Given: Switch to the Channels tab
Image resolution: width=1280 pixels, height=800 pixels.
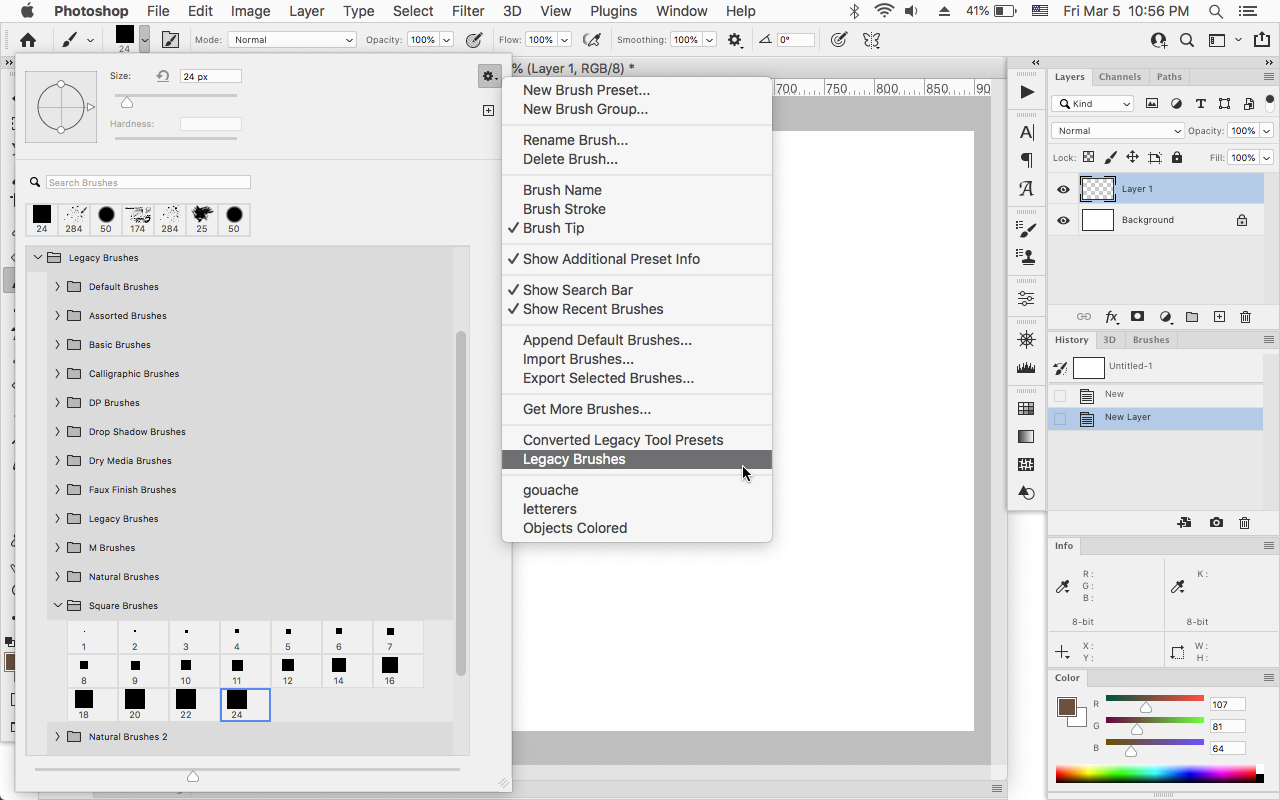Looking at the screenshot, I should (x=1120, y=76).
